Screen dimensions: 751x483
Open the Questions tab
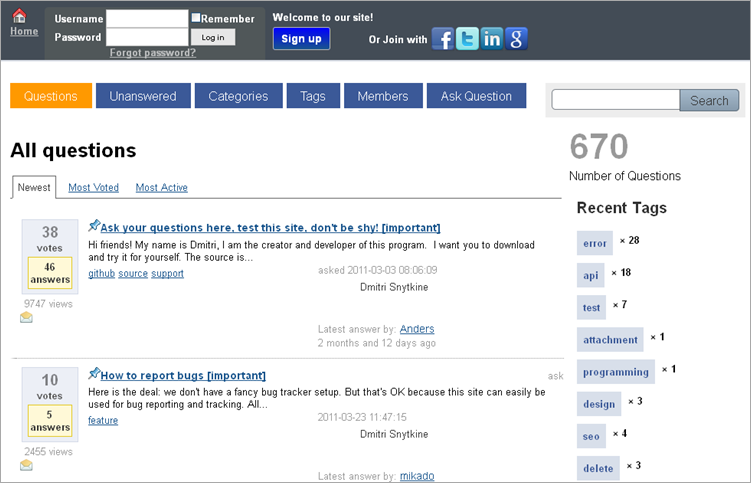[51, 96]
